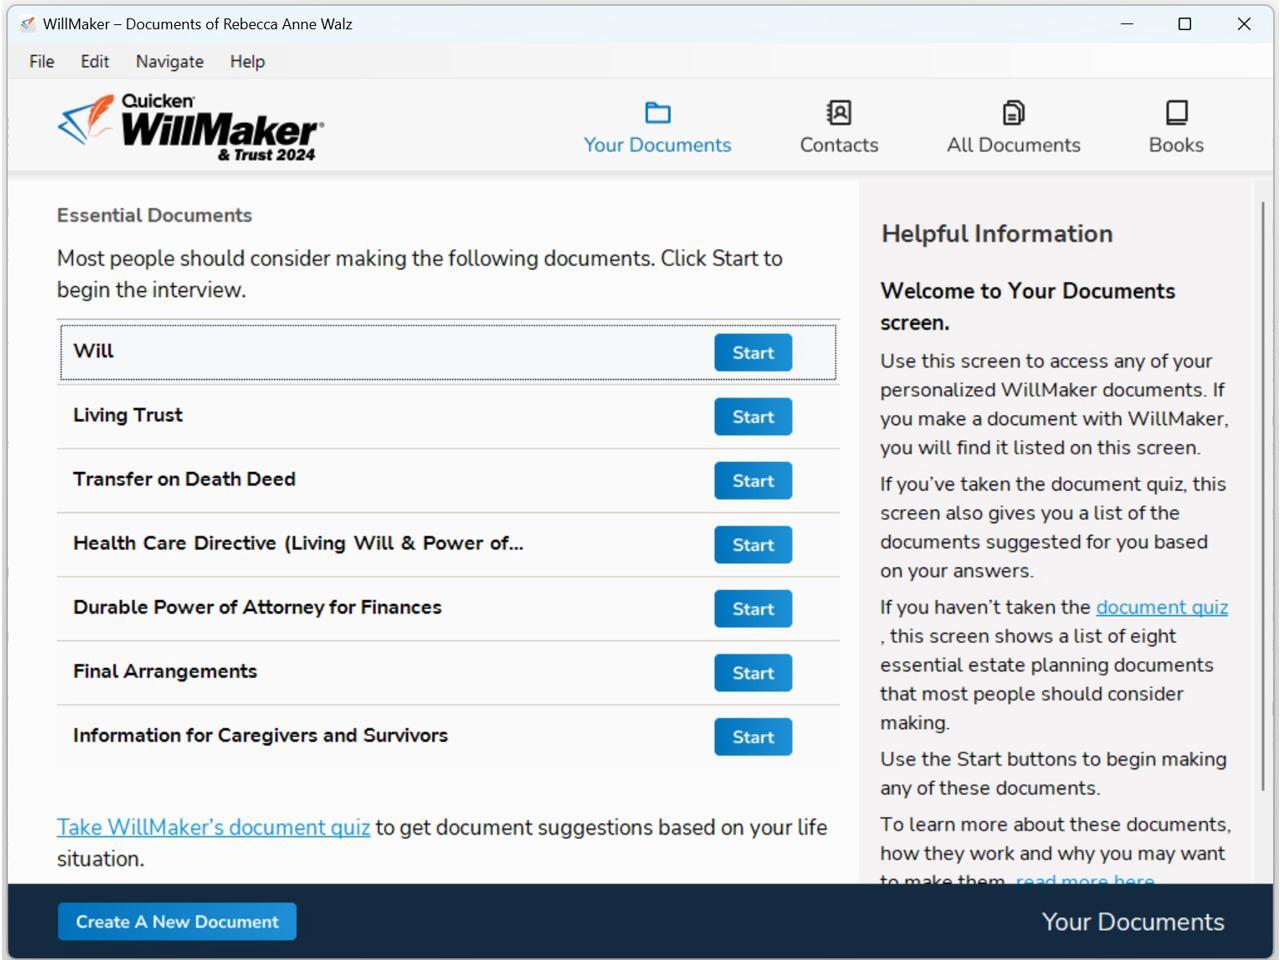Maximize the WillMaker window
1280x960 pixels.
tap(1185, 24)
